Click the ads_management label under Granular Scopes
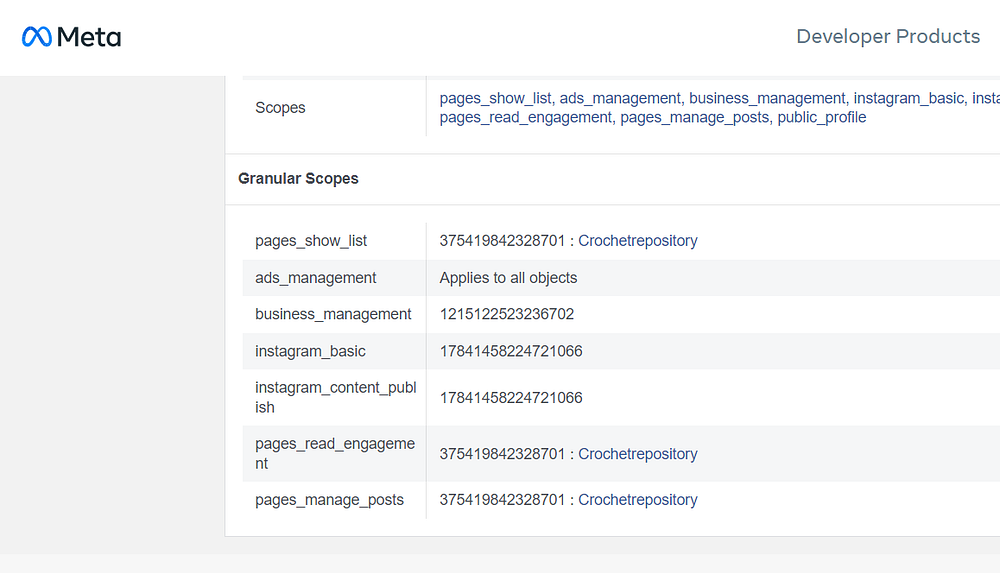 316,278
